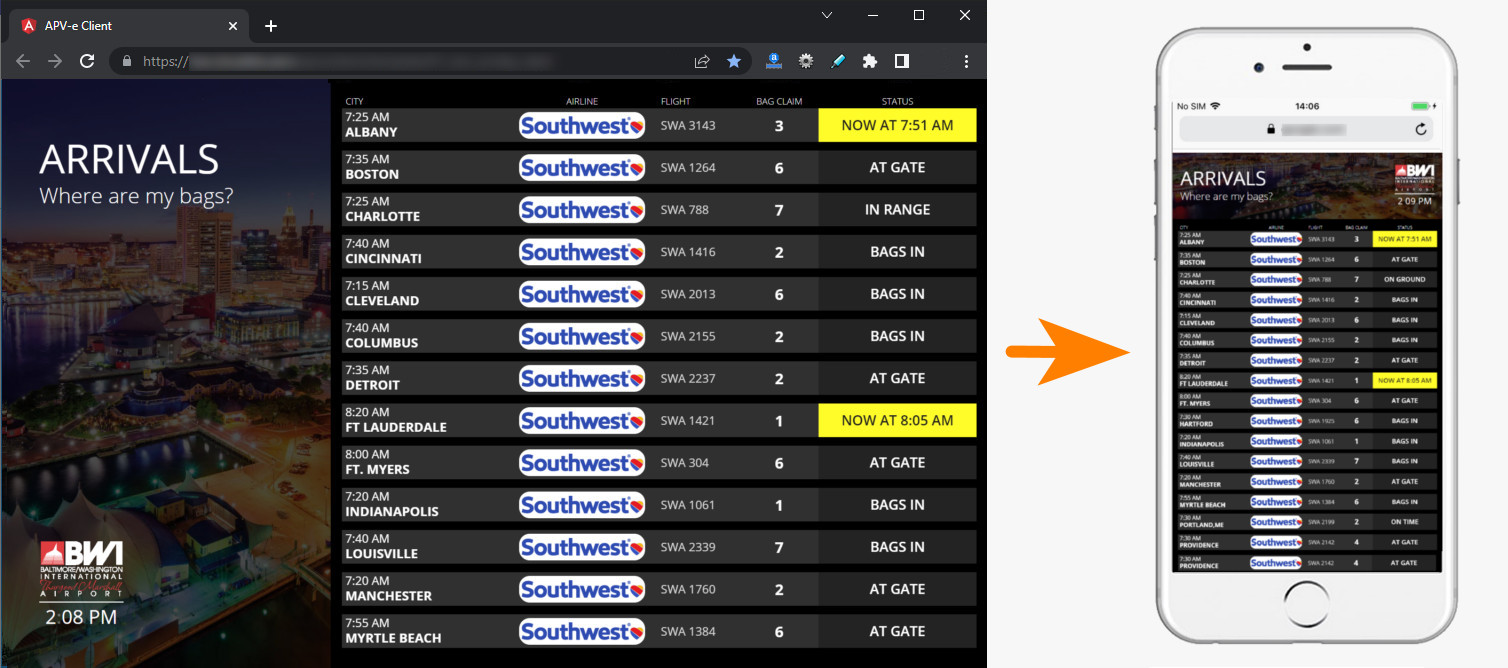Open the blue letter 'a' extension icon
1508x668 pixels.
pos(773,61)
